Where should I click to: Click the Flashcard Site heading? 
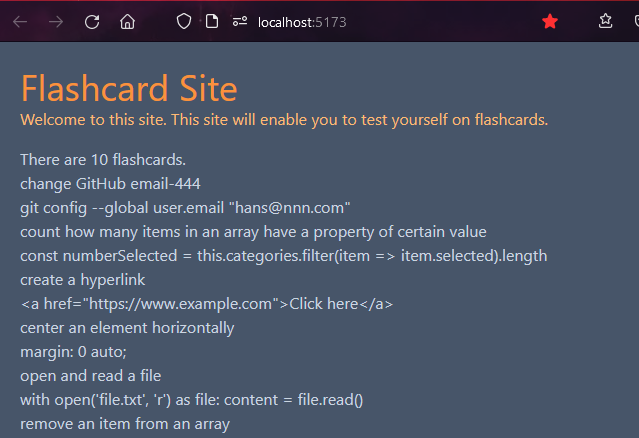(129, 88)
